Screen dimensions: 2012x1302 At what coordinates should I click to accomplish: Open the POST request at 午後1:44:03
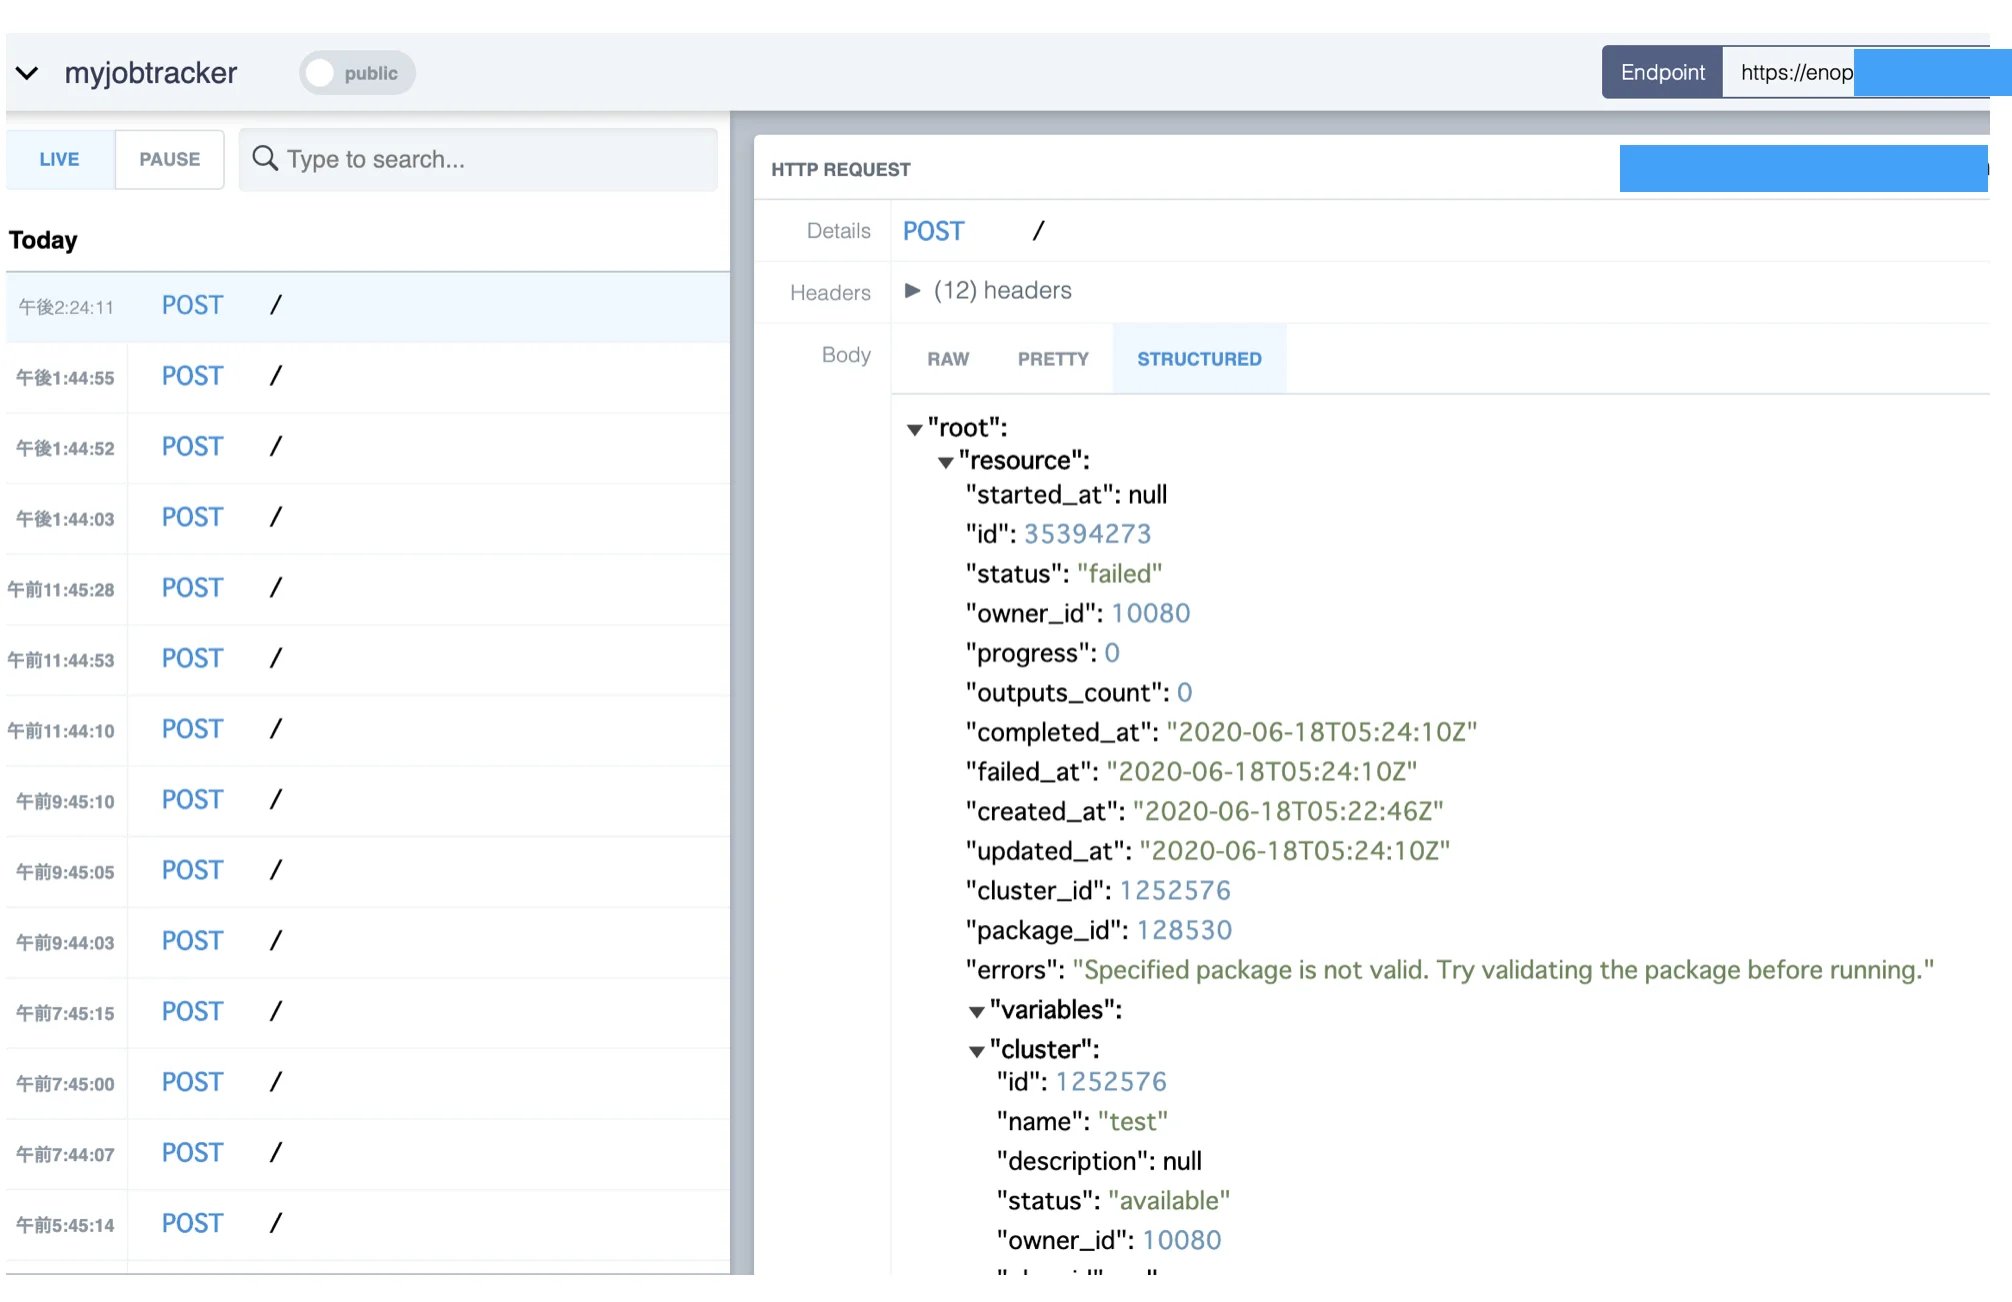(x=367, y=518)
